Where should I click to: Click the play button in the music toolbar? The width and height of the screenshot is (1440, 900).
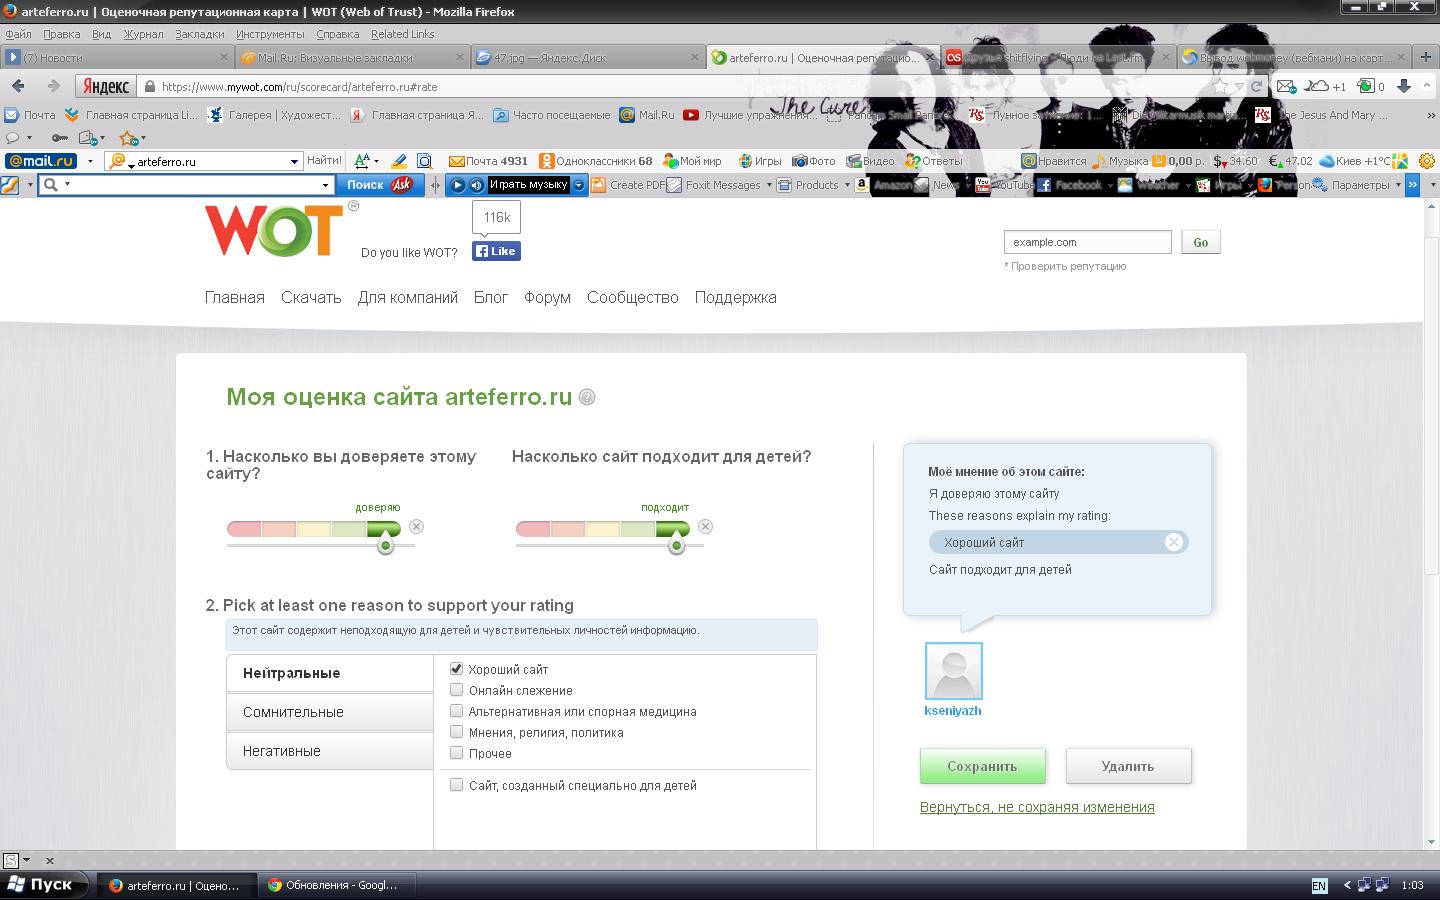click(x=458, y=185)
